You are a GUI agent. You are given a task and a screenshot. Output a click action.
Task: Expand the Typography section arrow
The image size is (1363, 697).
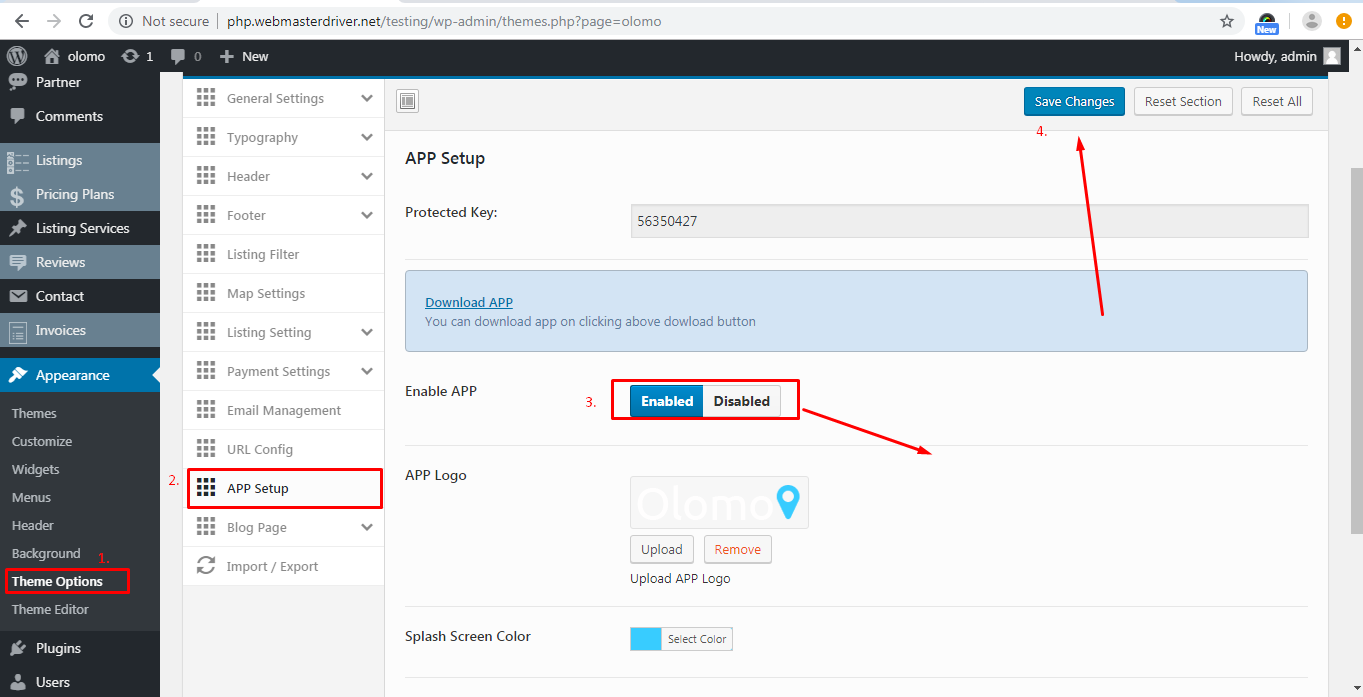pyautogui.click(x=367, y=137)
